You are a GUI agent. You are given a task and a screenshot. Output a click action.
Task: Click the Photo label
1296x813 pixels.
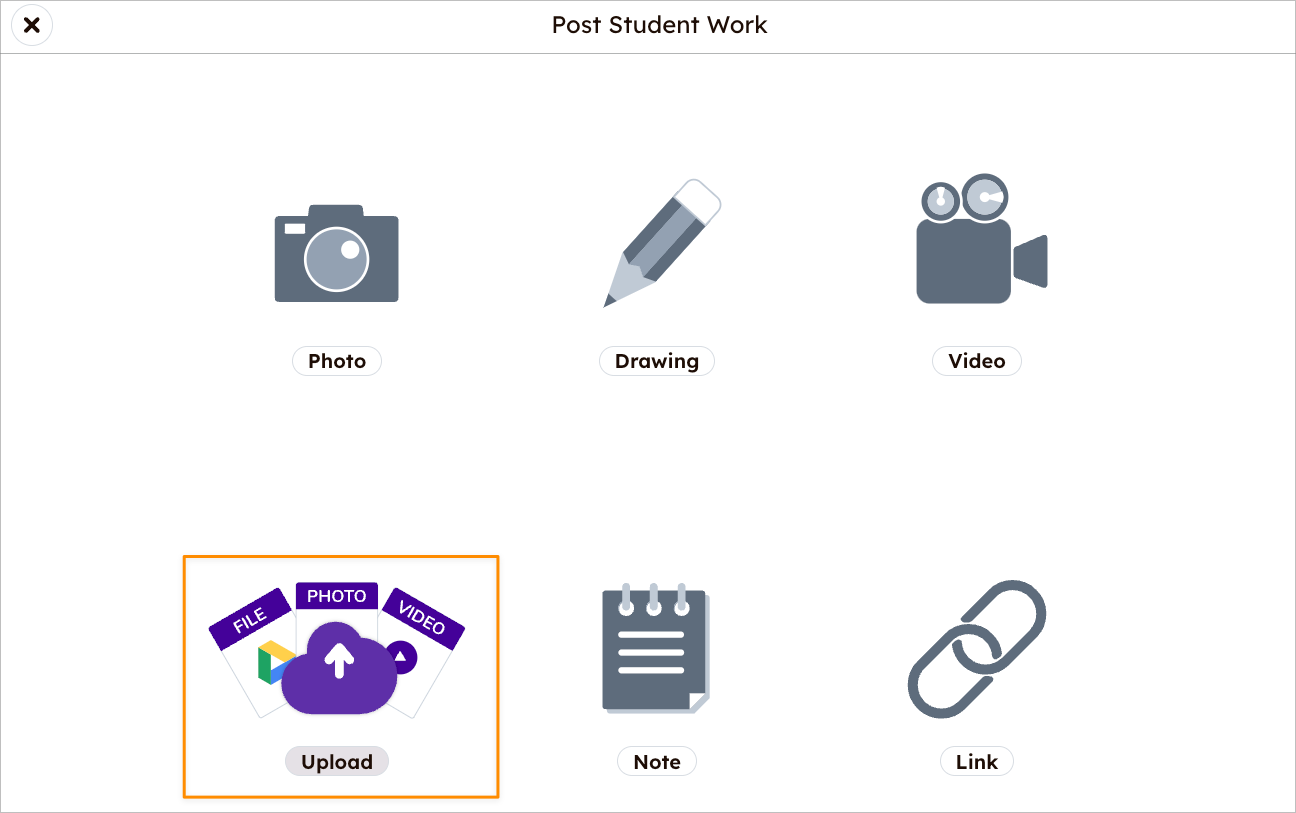point(336,361)
